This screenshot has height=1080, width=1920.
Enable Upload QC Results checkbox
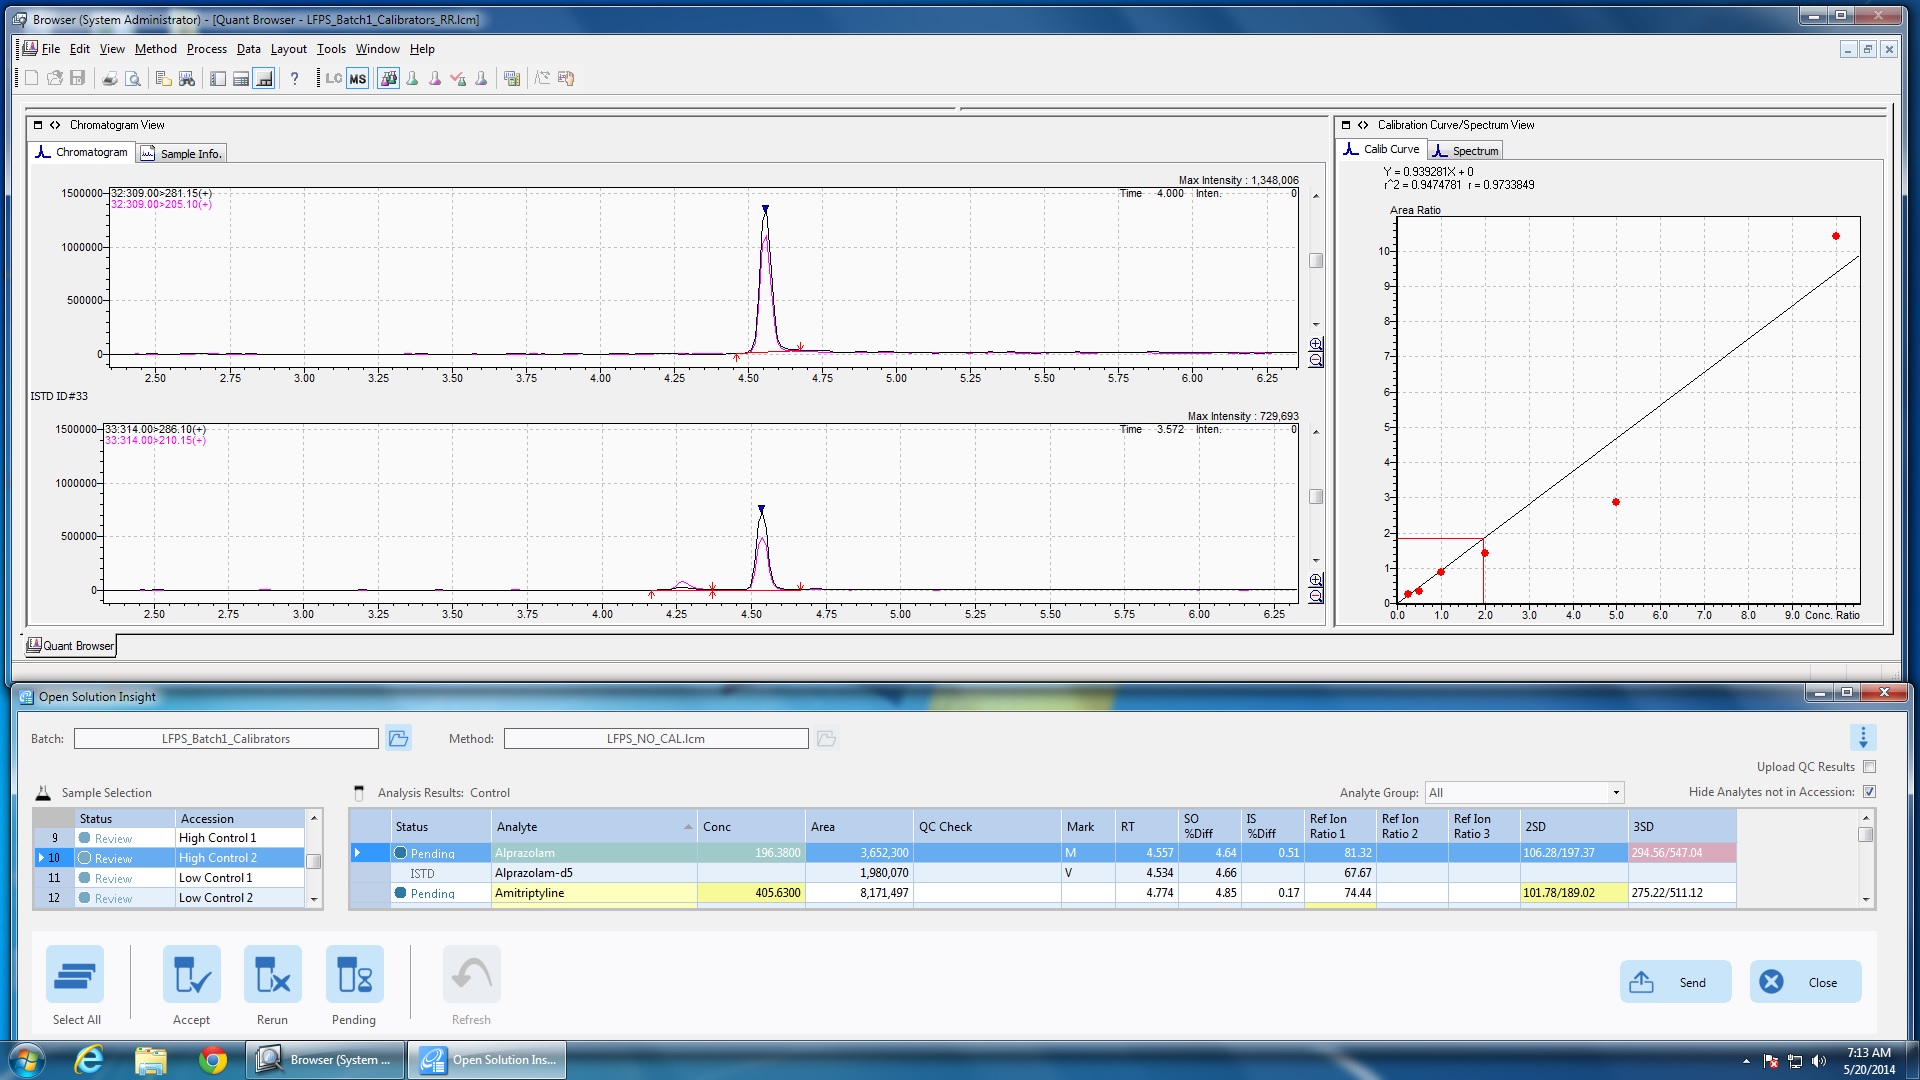pos(1869,767)
